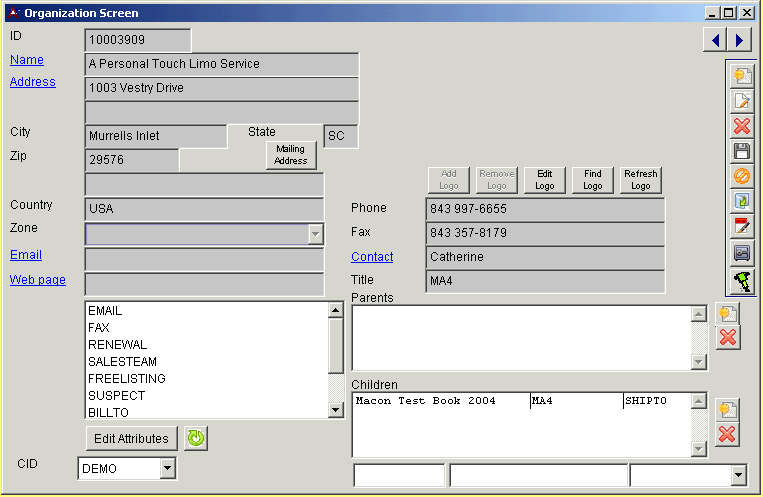The width and height of the screenshot is (763, 497).
Task: Open the dropdown below the Children list
Action: click(x=738, y=475)
